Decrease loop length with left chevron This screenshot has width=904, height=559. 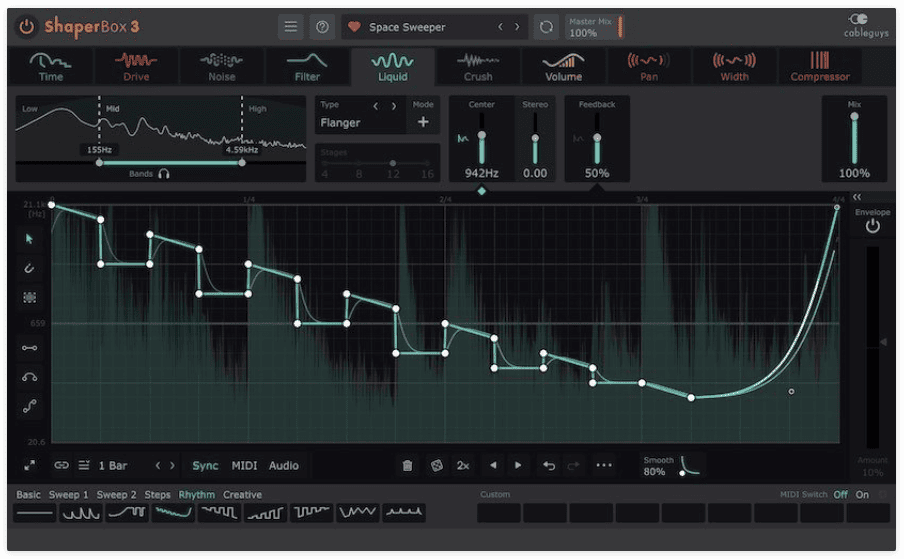pyautogui.click(x=158, y=466)
